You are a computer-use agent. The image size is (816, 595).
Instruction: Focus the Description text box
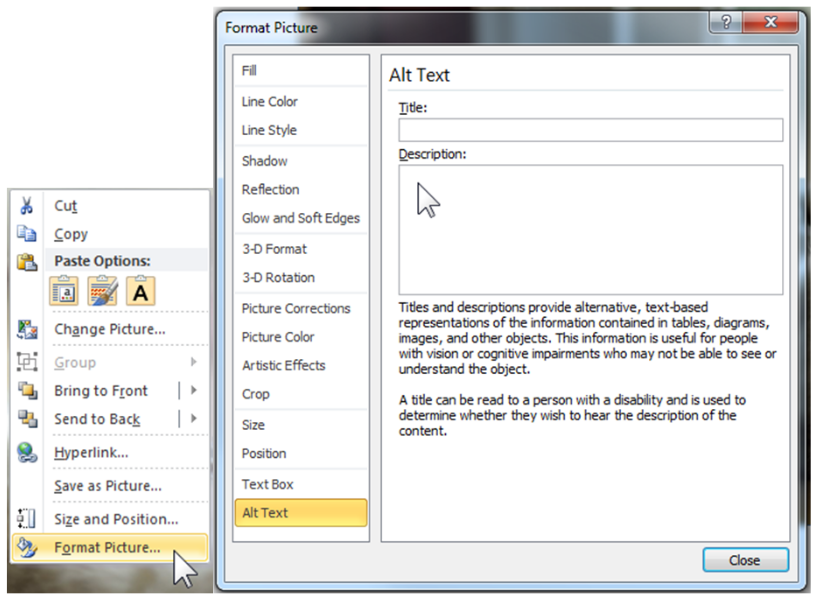[x=590, y=230]
